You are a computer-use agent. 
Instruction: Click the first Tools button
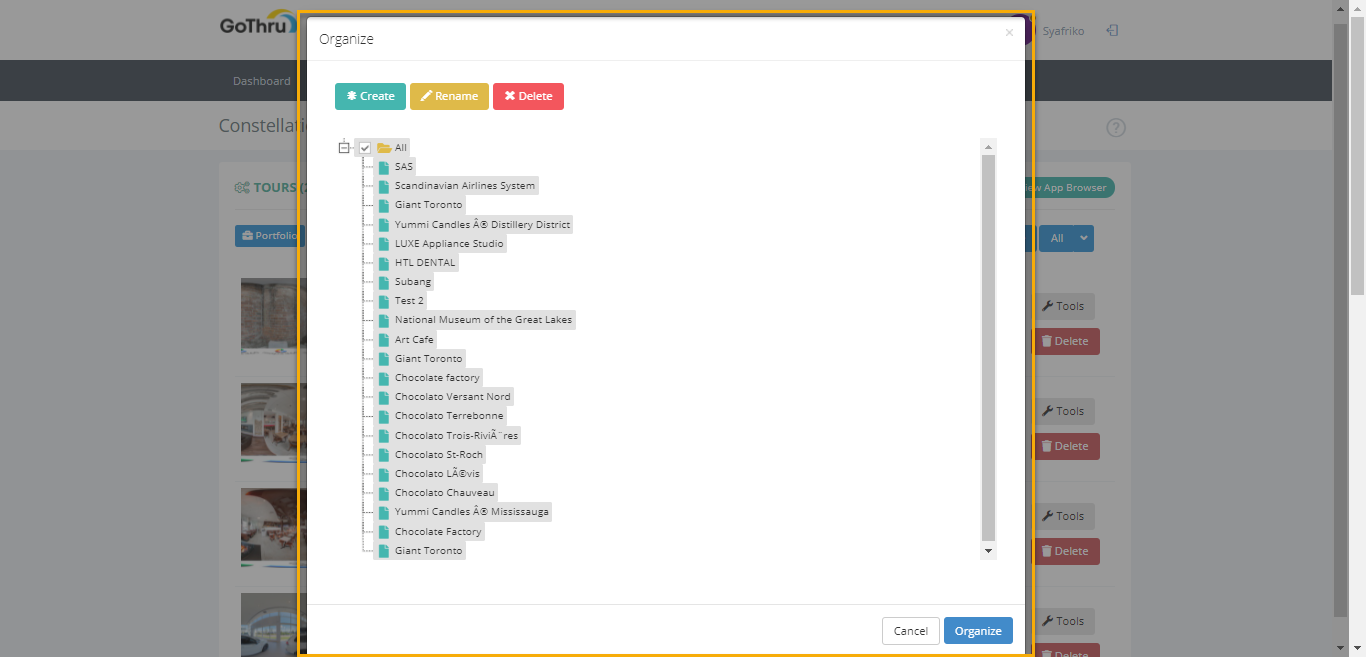1063,306
